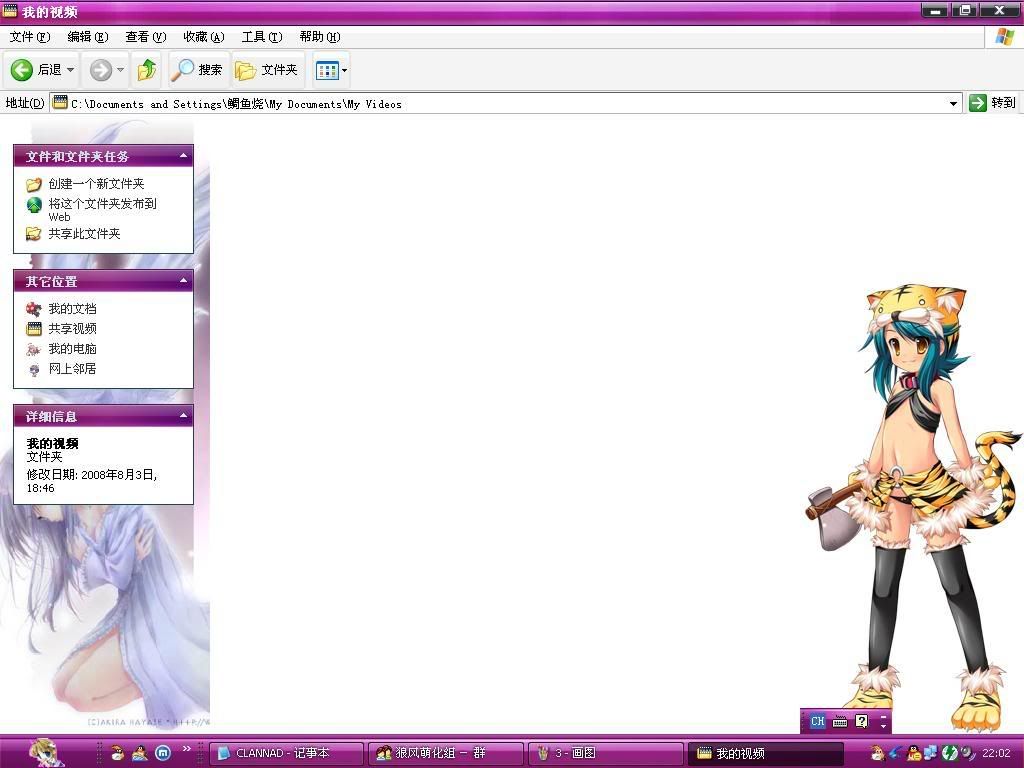This screenshot has width=1024, height=768.
Task: Click the blue bird system tray icon
Action: (896, 753)
